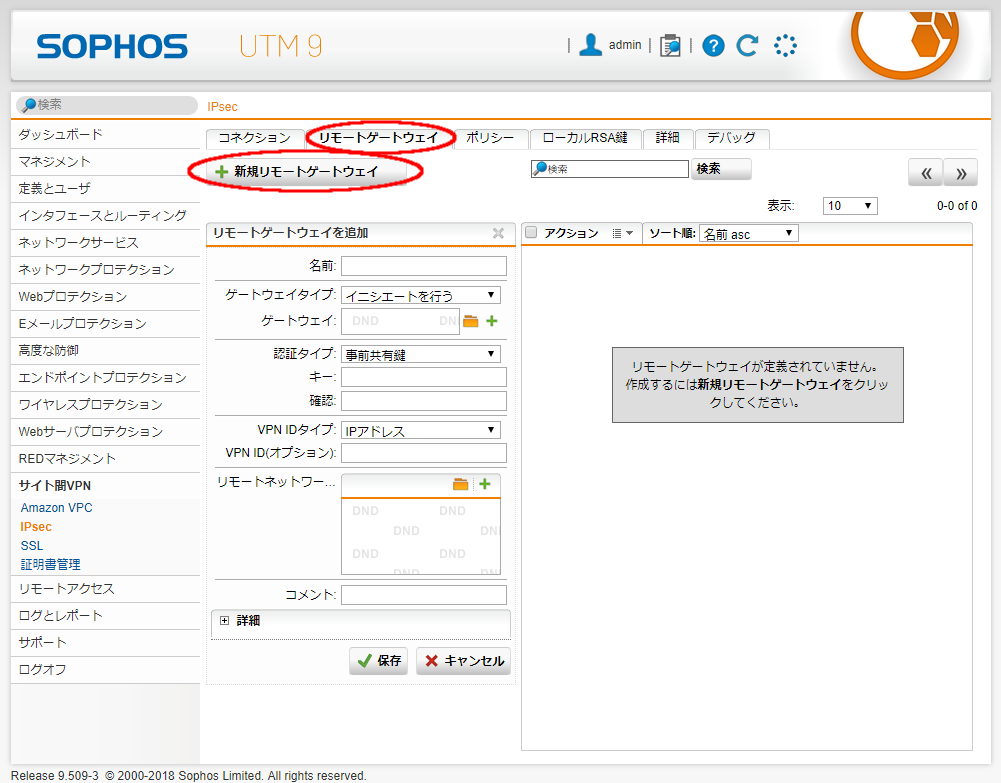Click the キャンセル button

[463, 661]
